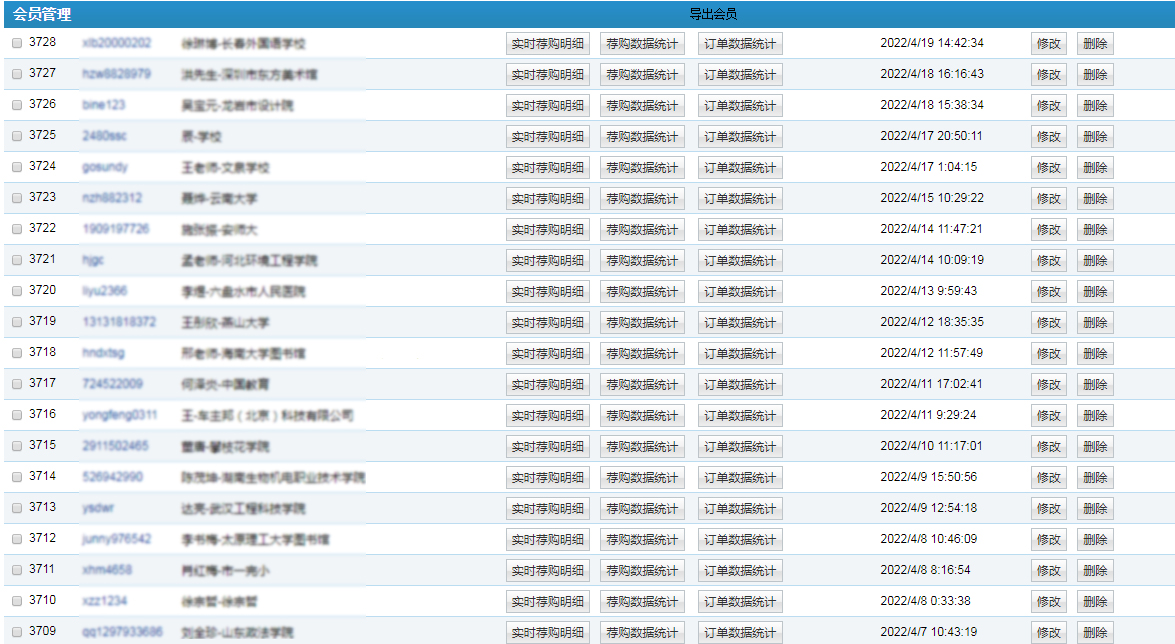
Task: Click 修改 for member 3724
Action: [x=1048, y=168]
